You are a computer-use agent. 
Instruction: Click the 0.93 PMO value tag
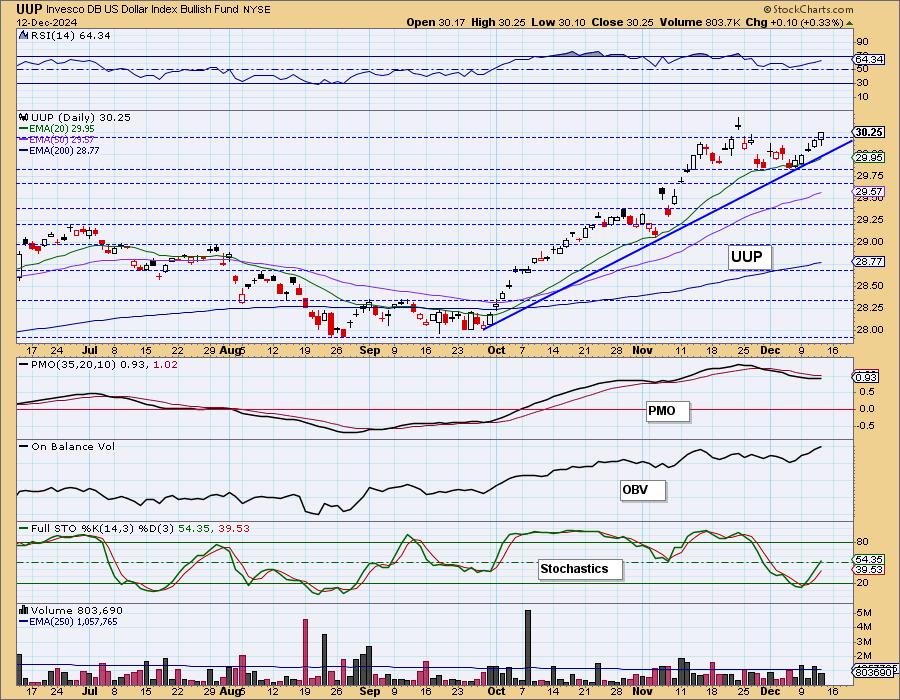pyautogui.click(x=866, y=377)
